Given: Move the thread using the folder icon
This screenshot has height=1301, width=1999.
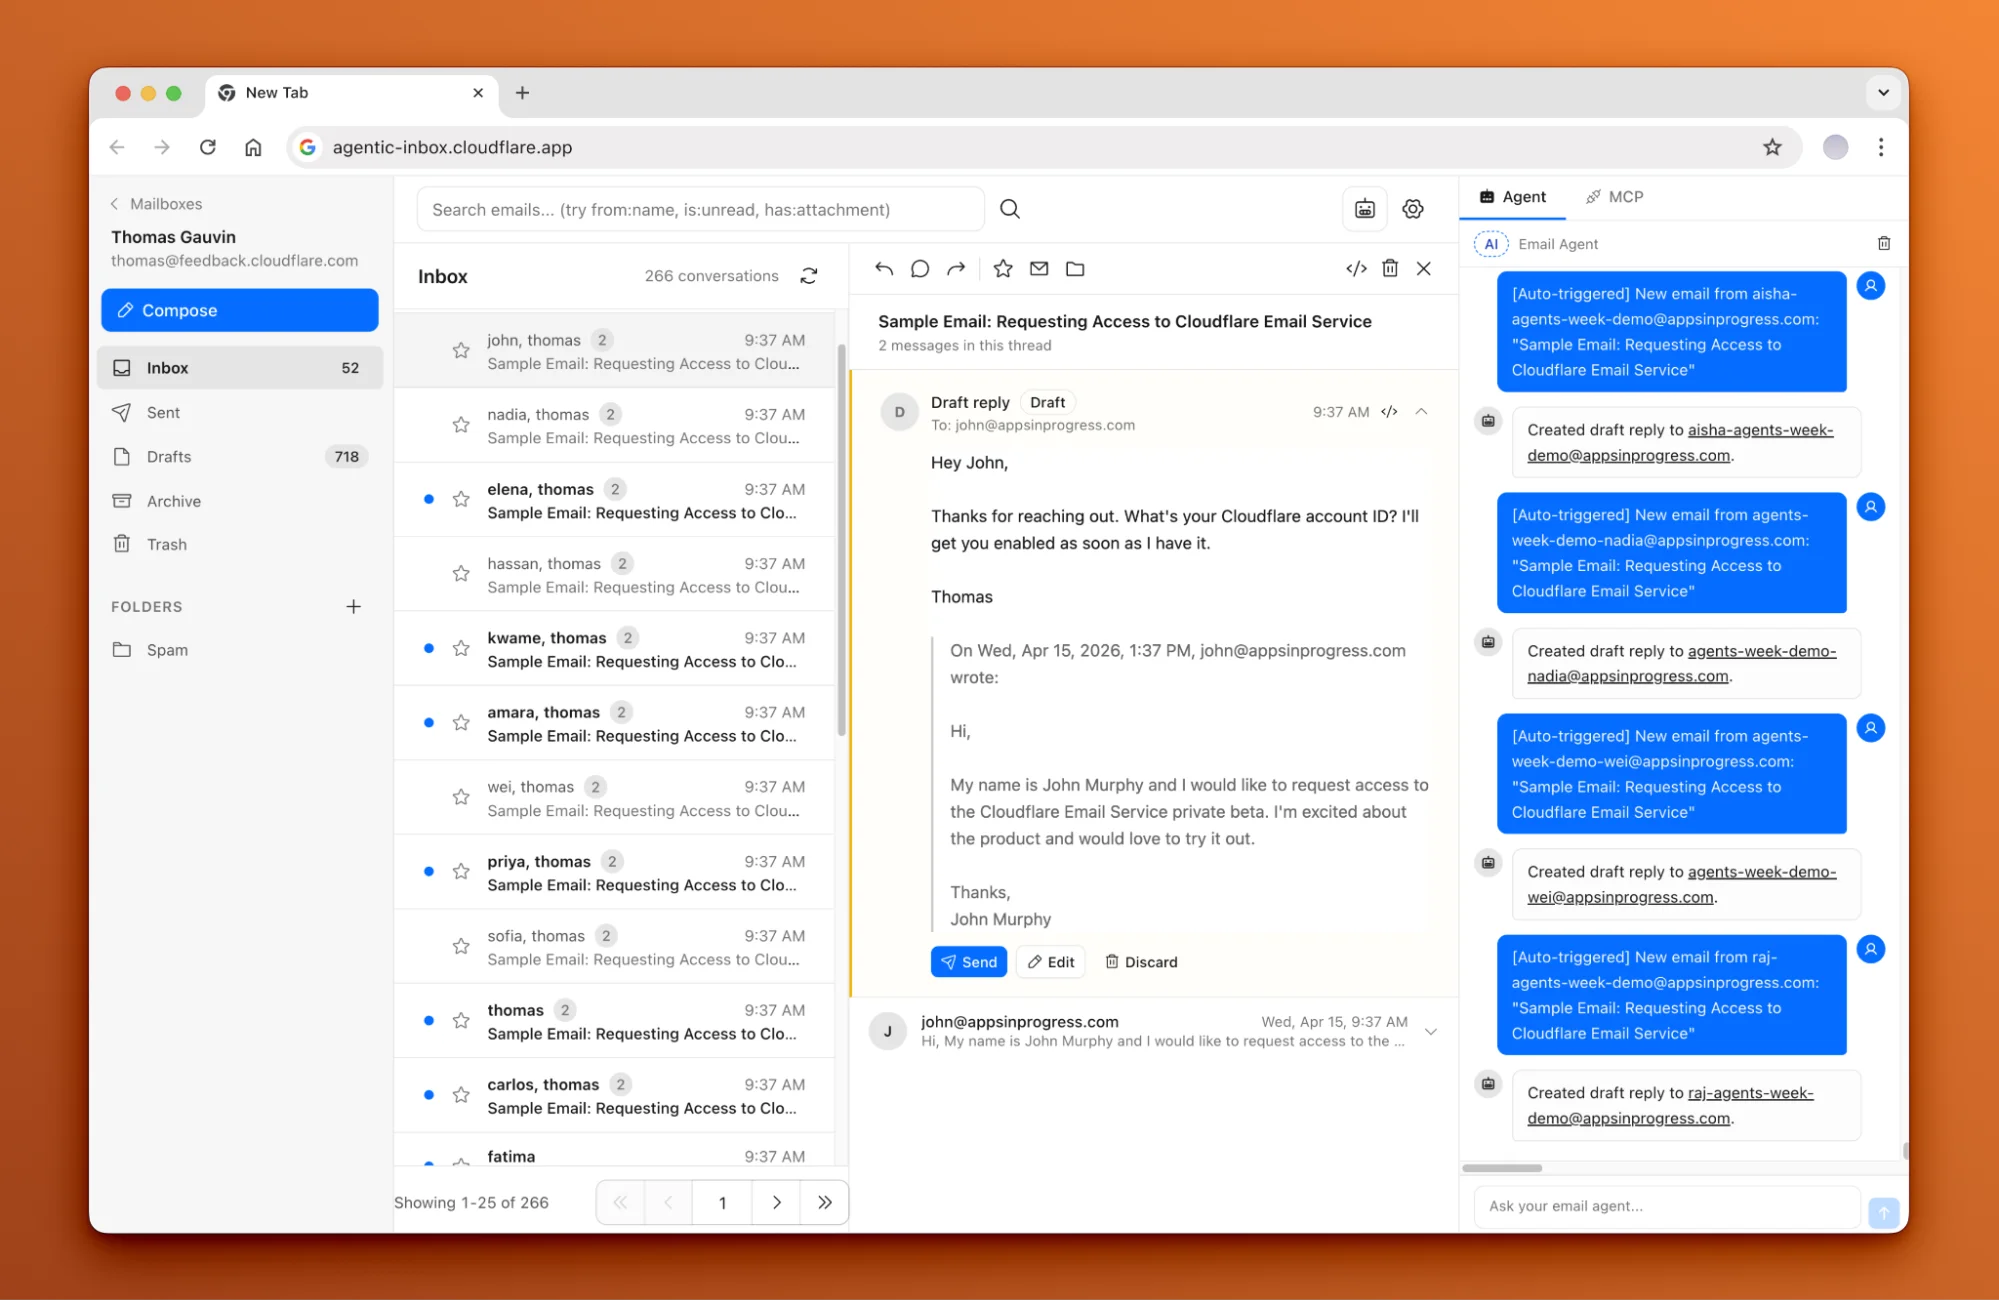Looking at the screenshot, I should coord(1075,268).
